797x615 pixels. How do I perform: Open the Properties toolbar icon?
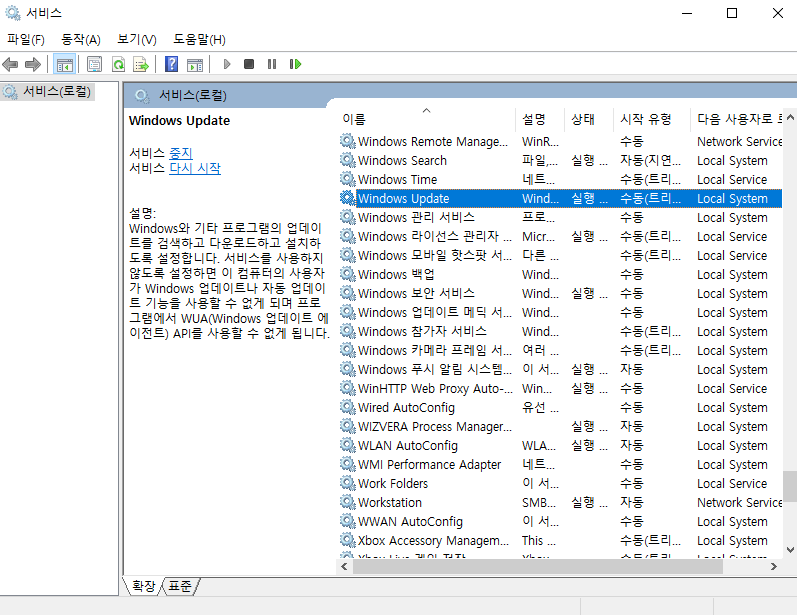pyautogui.click(x=95, y=64)
